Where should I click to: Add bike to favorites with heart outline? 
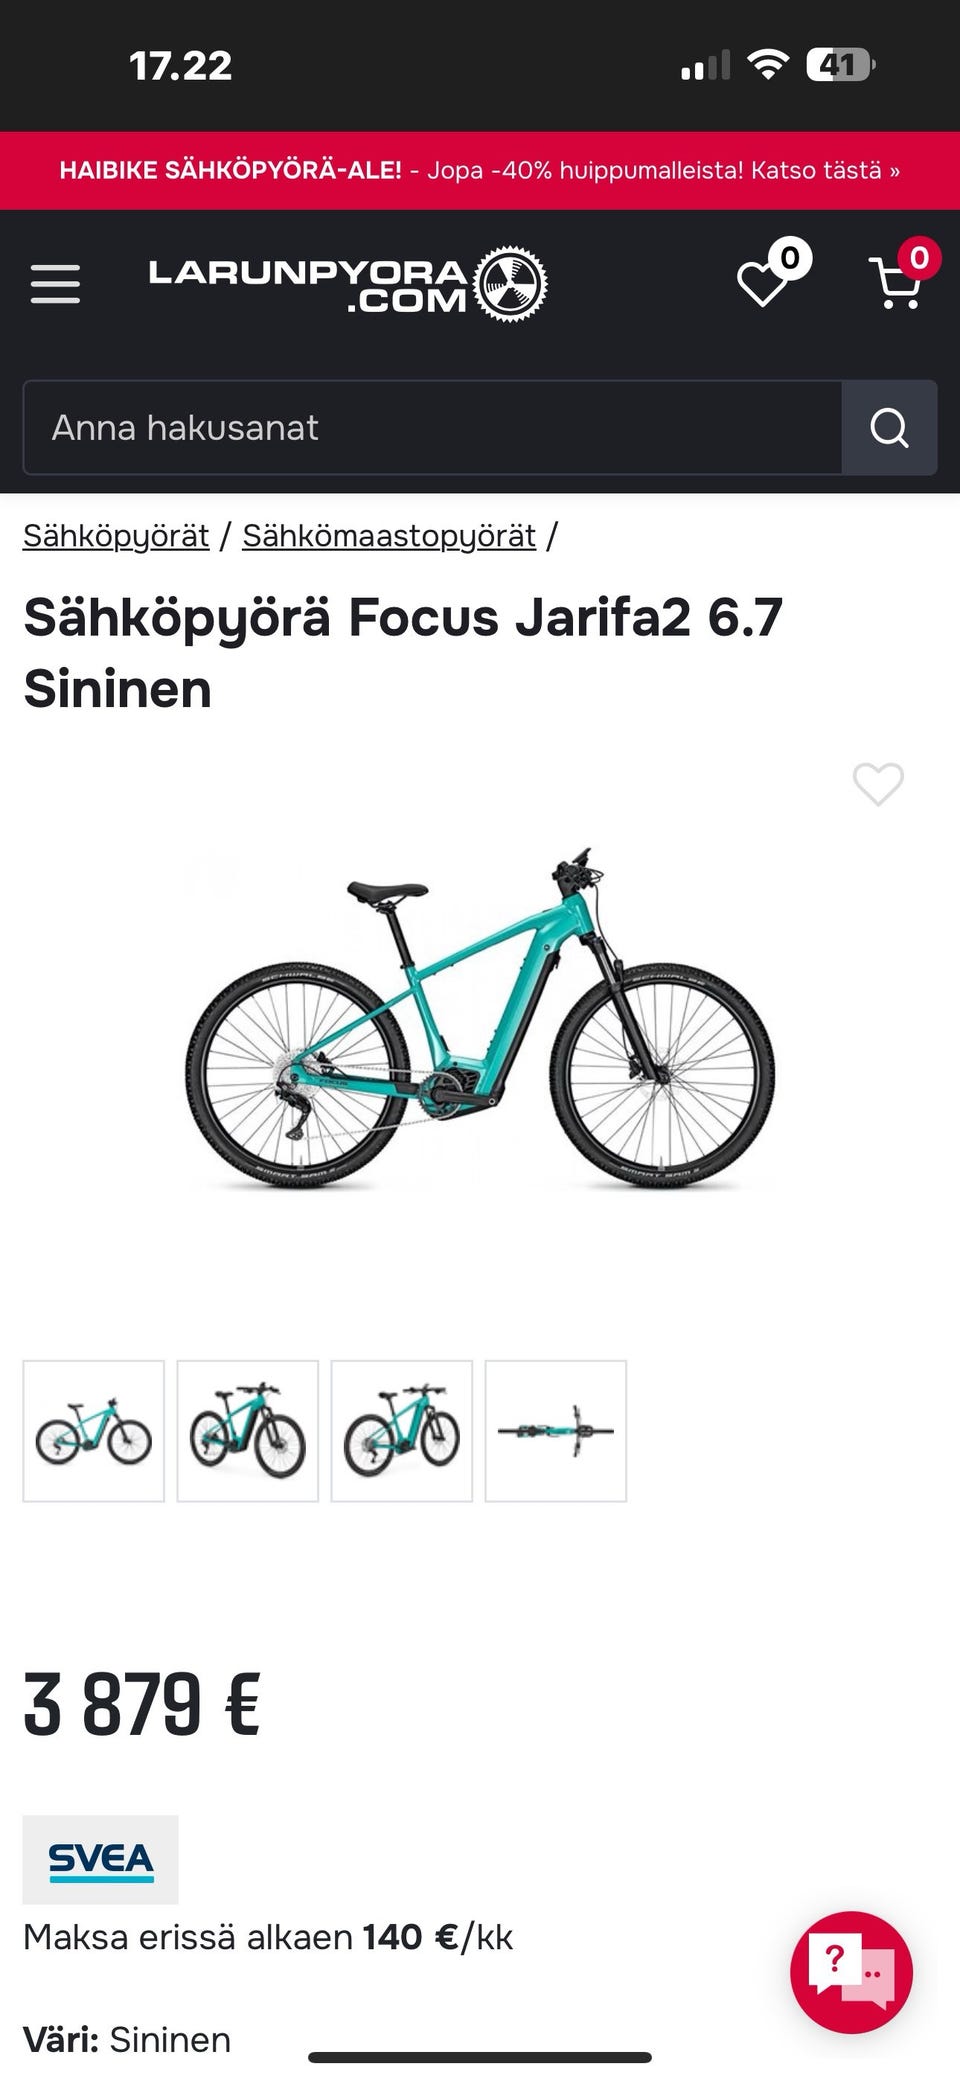(878, 784)
